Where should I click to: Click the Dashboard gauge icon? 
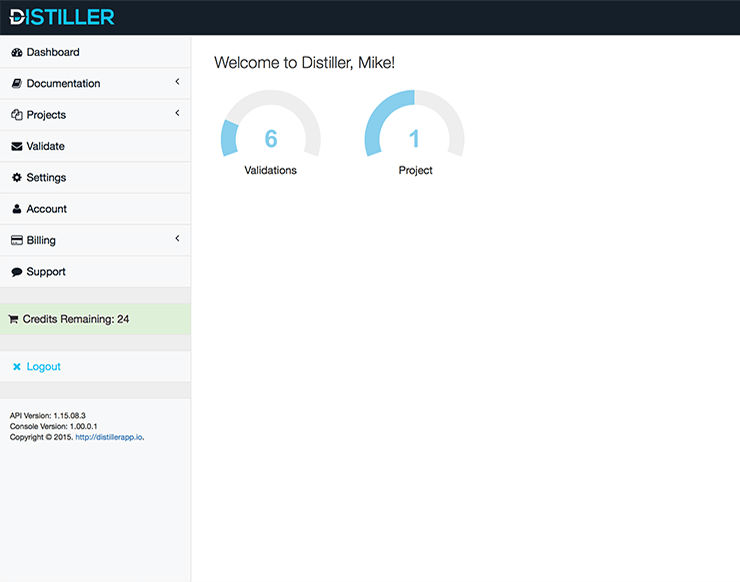(17, 52)
